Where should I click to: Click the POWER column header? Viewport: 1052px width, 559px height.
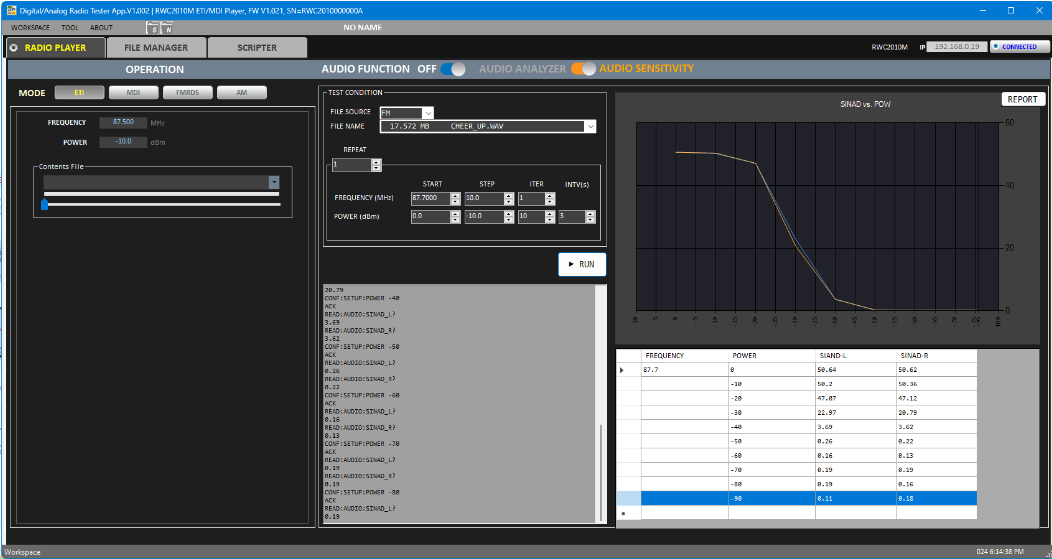point(772,356)
